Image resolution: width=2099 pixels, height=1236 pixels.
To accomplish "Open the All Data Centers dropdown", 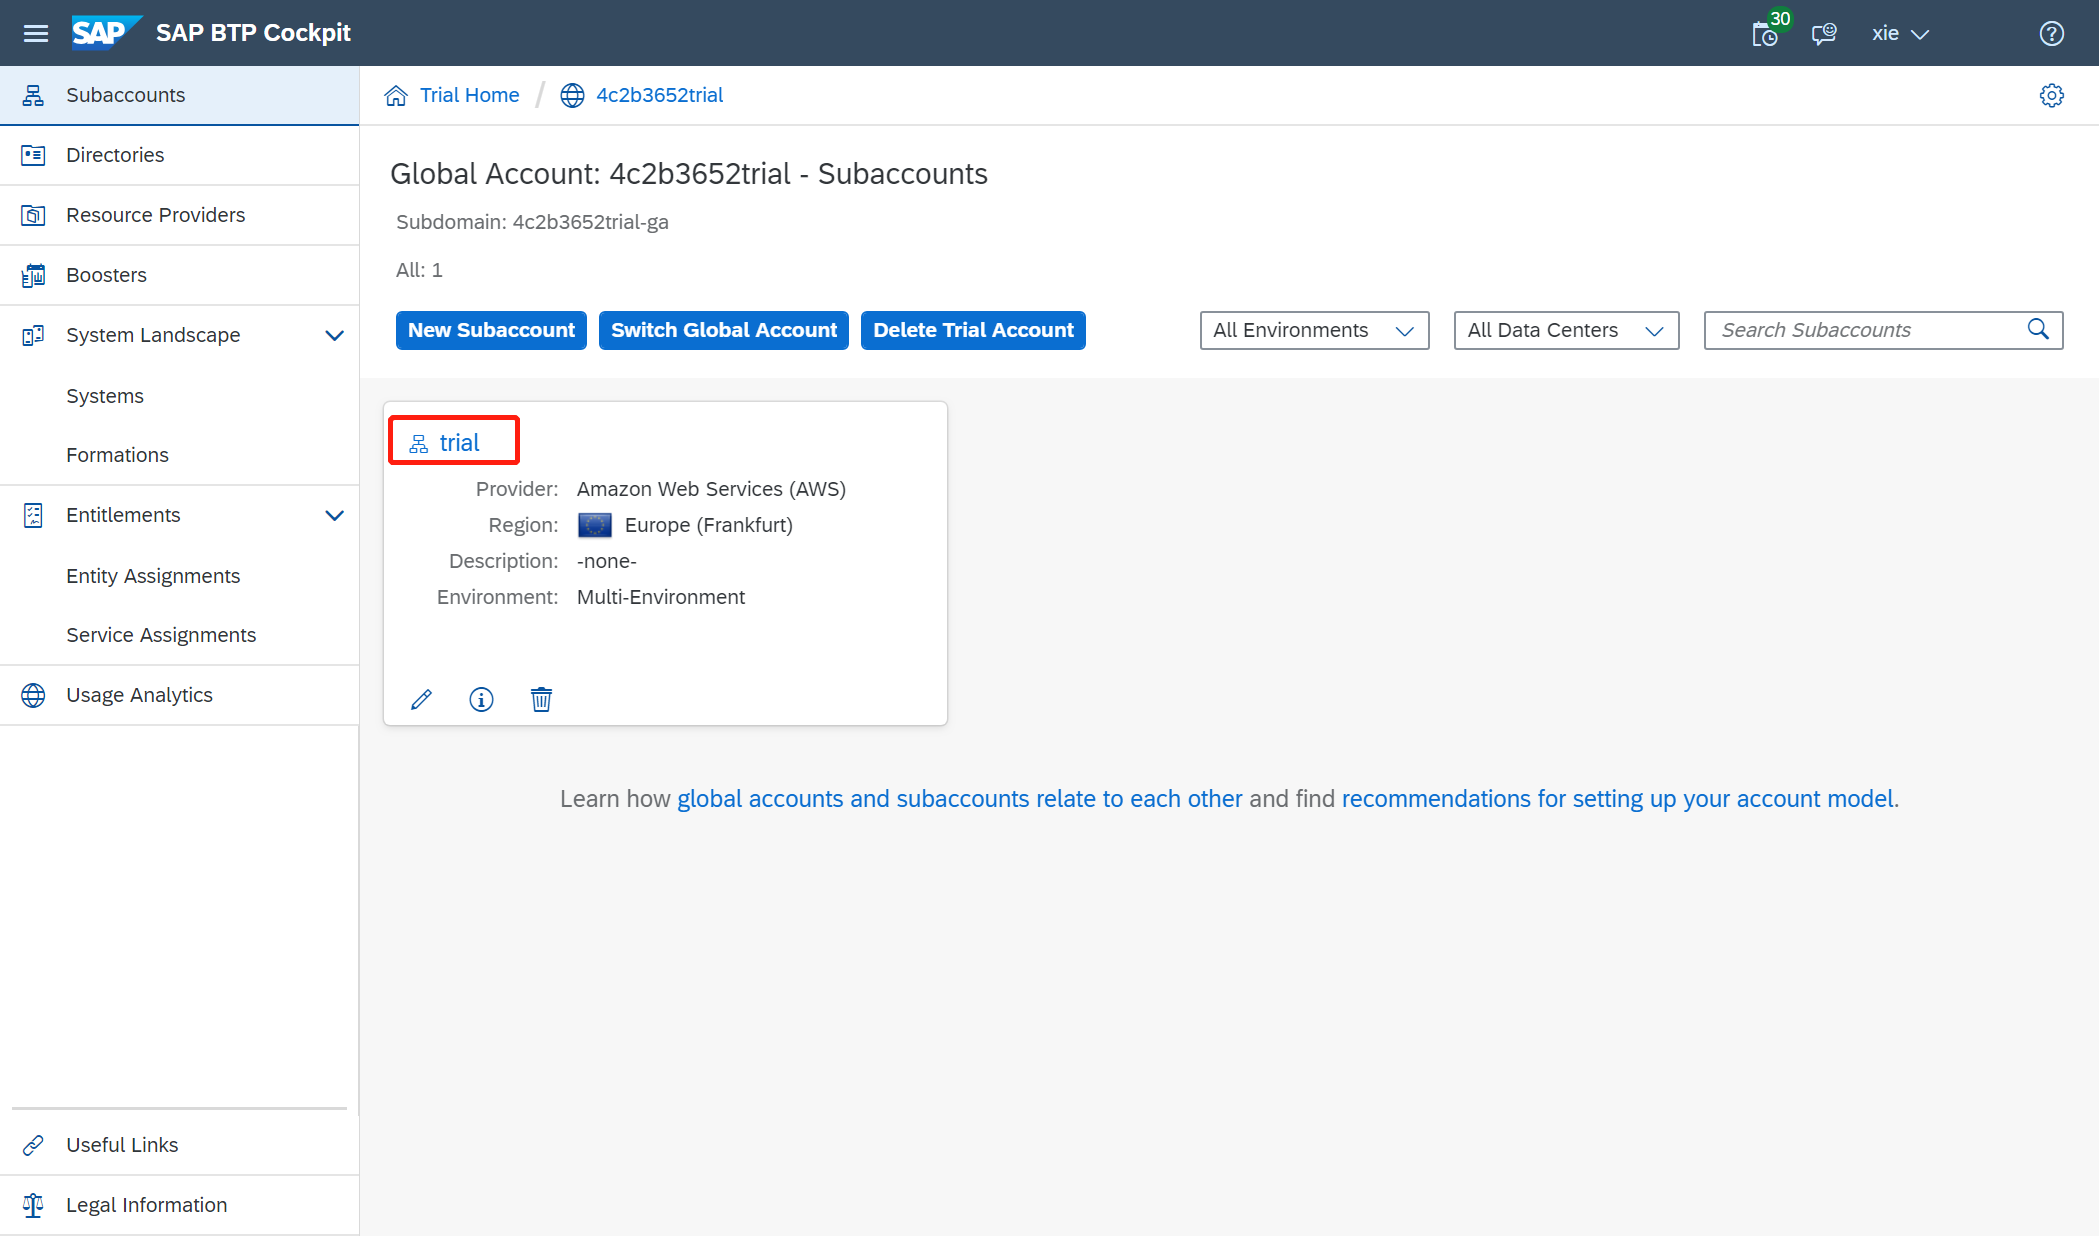I will pos(1565,330).
